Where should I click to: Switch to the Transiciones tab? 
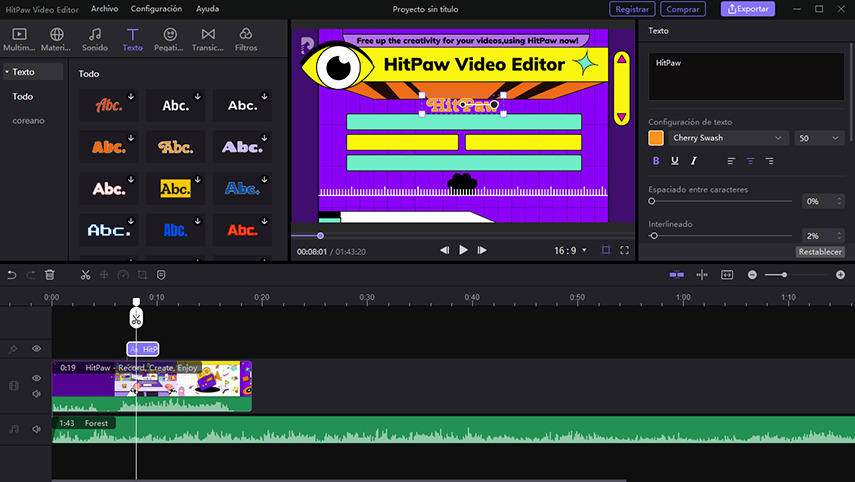click(x=208, y=40)
